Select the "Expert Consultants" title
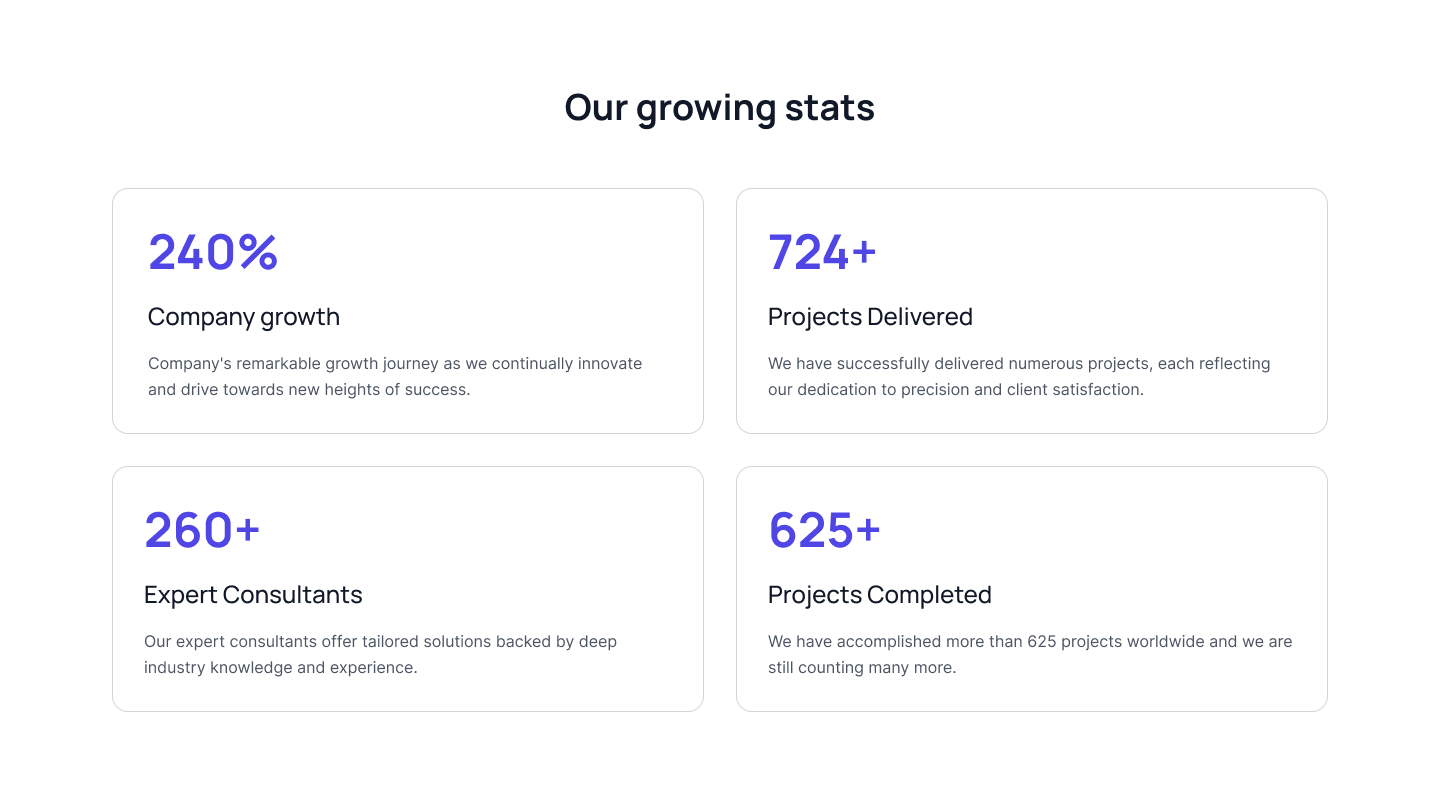 (x=253, y=595)
